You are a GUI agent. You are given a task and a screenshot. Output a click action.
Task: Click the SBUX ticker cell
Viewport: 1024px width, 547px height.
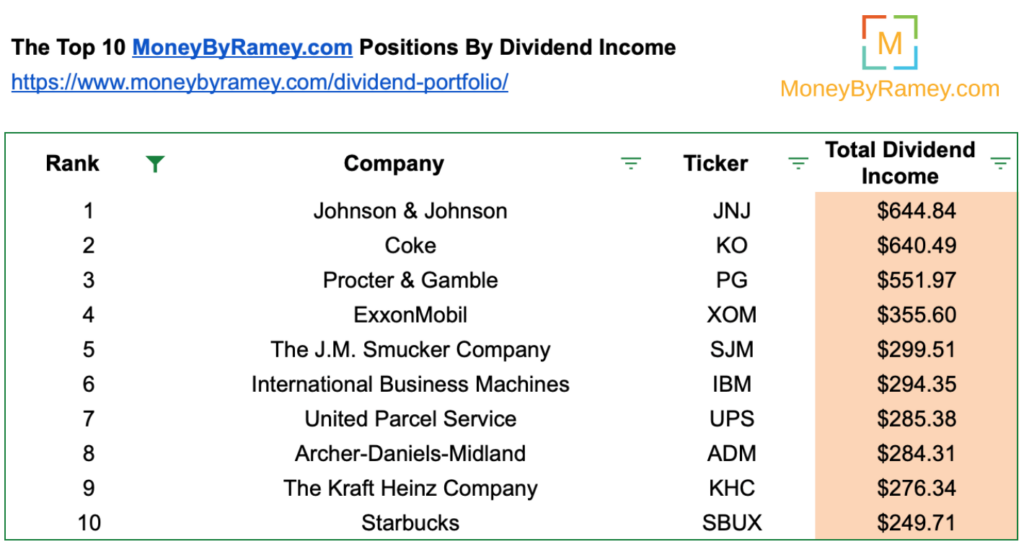click(x=731, y=523)
